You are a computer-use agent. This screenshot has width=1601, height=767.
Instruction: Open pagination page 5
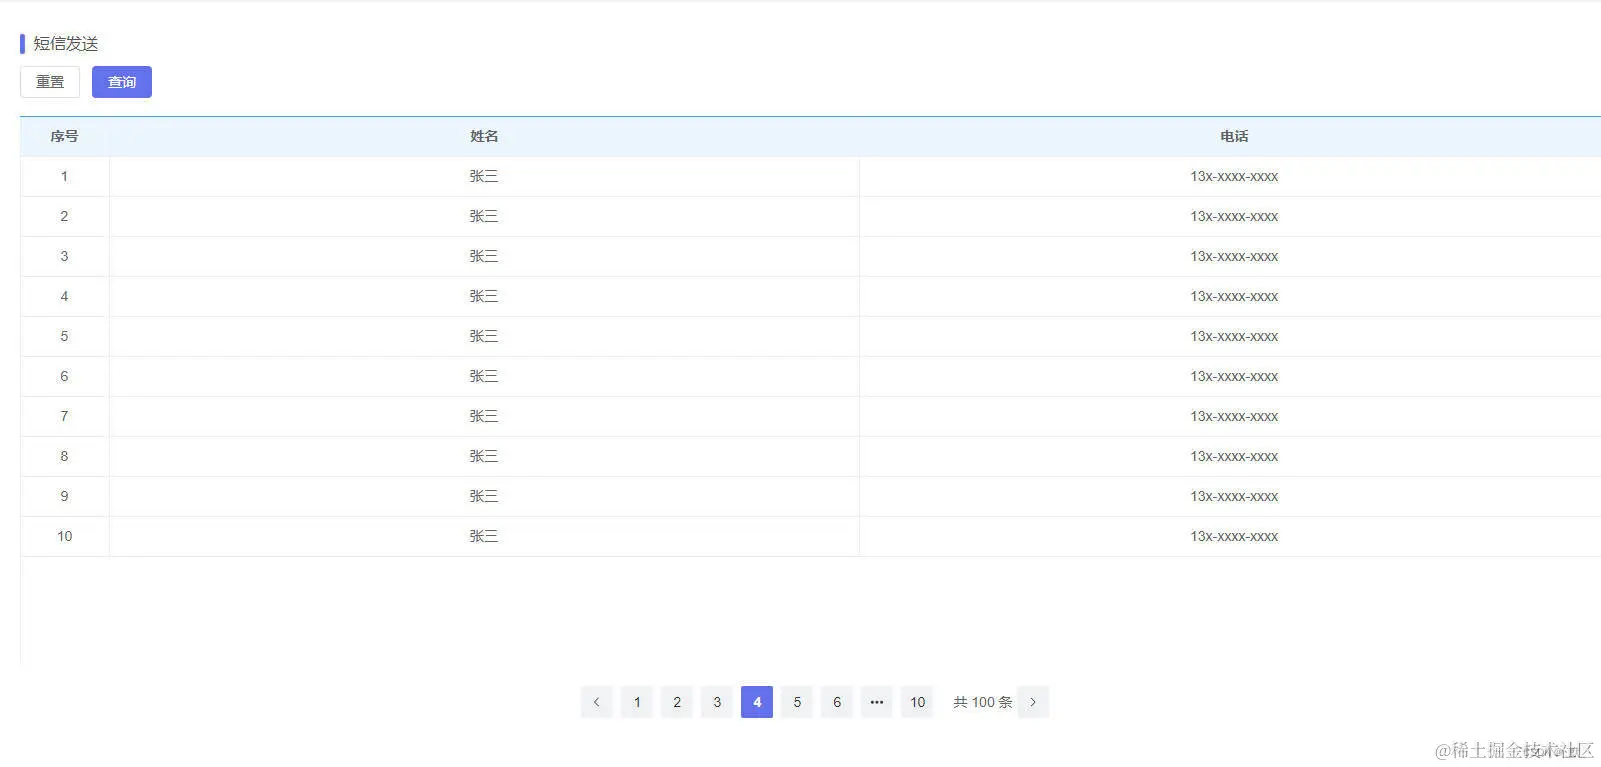click(x=797, y=702)
